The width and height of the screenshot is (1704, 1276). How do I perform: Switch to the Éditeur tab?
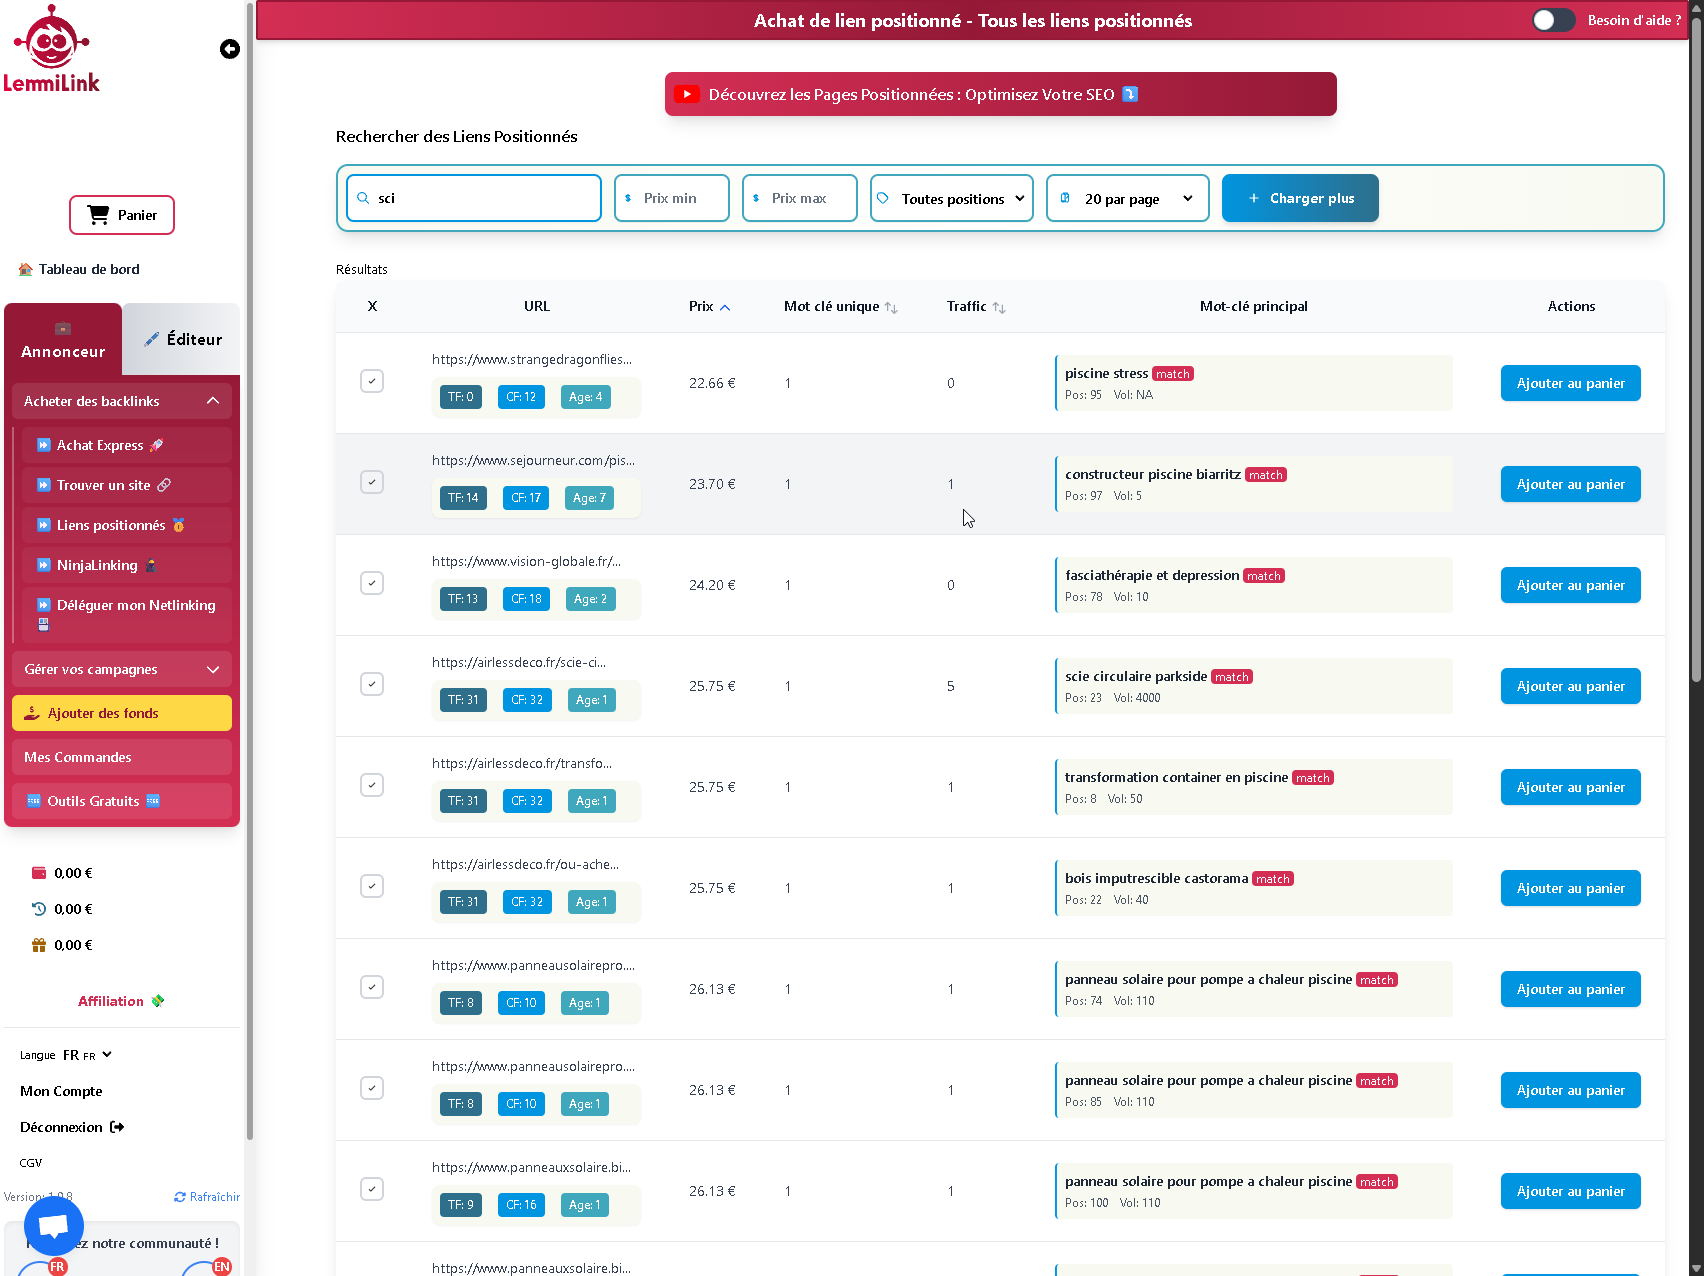(184, 339)
